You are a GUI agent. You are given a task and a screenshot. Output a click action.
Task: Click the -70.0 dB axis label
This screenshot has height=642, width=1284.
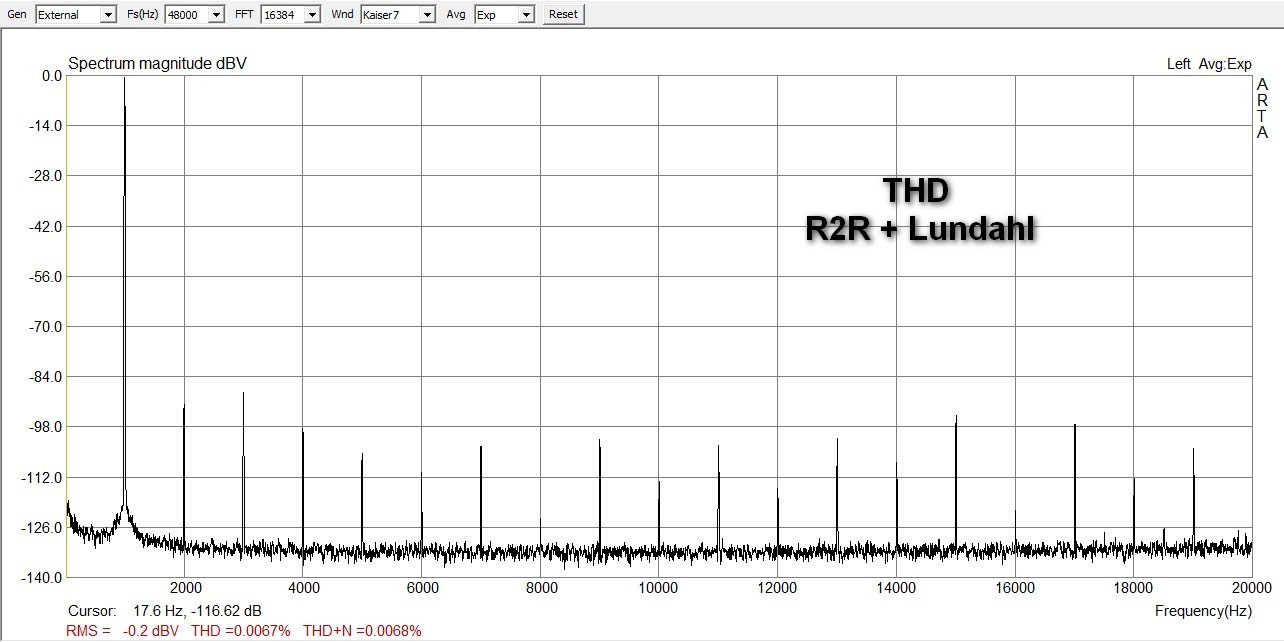click(x=45, y=326)
